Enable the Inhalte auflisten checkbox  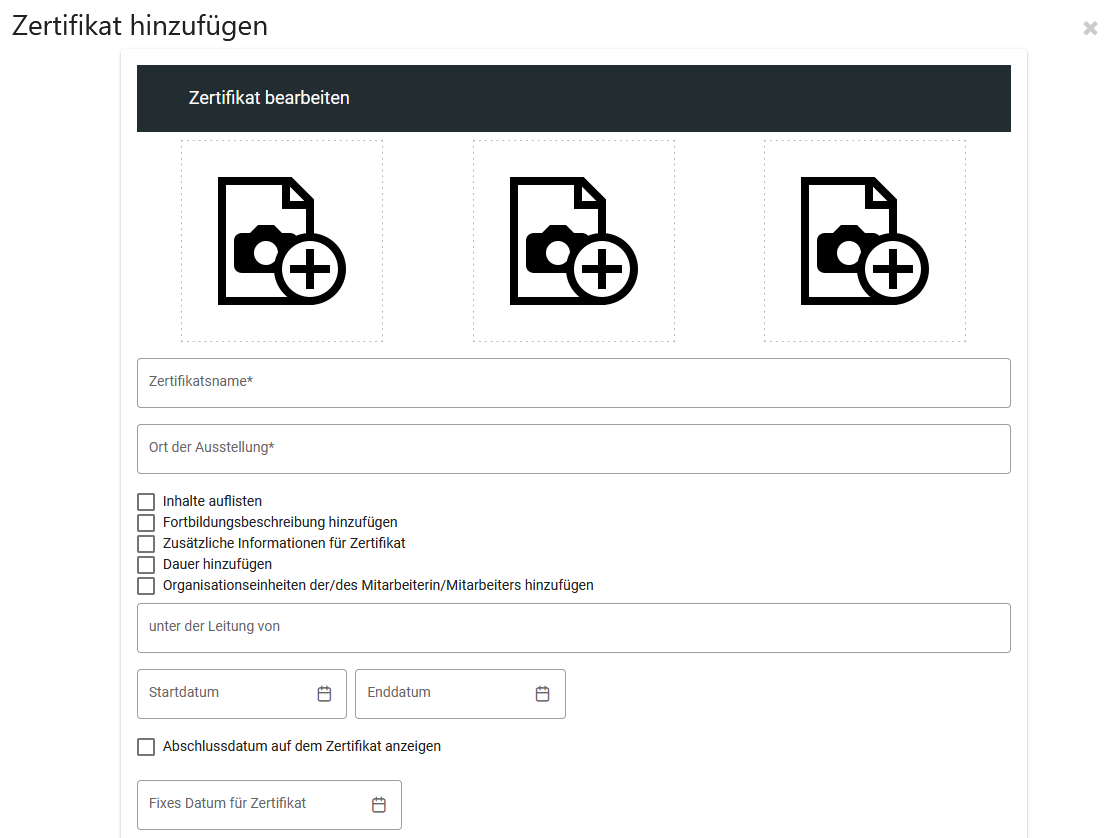[146, 502]
